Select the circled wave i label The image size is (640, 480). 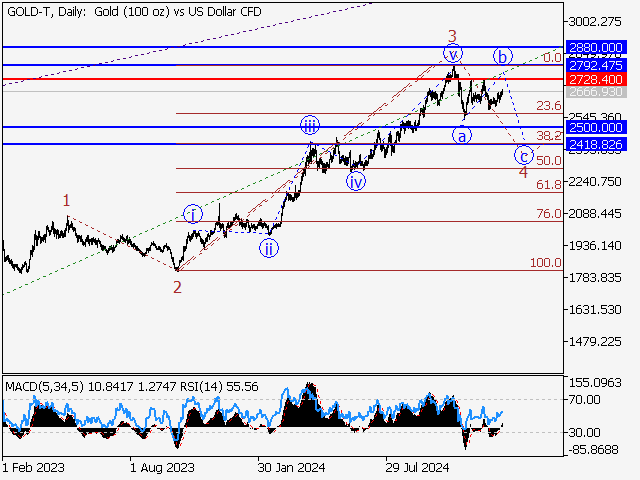[x=192, y=214]
